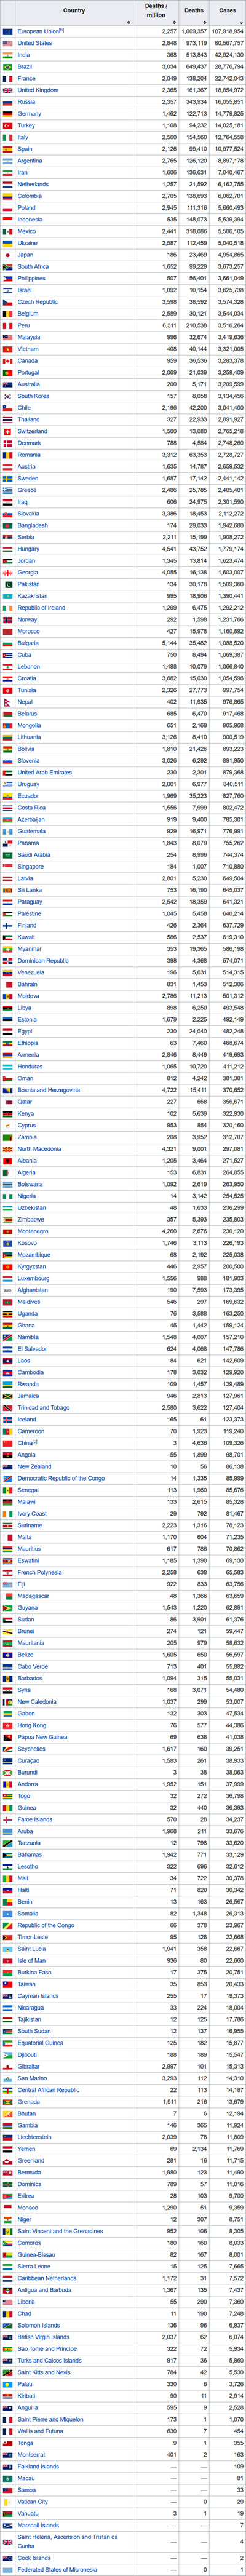The height and width of the screenshot is (2576, 246).
Task: Click the Russia flag icon
Action: tap(8, 101)
